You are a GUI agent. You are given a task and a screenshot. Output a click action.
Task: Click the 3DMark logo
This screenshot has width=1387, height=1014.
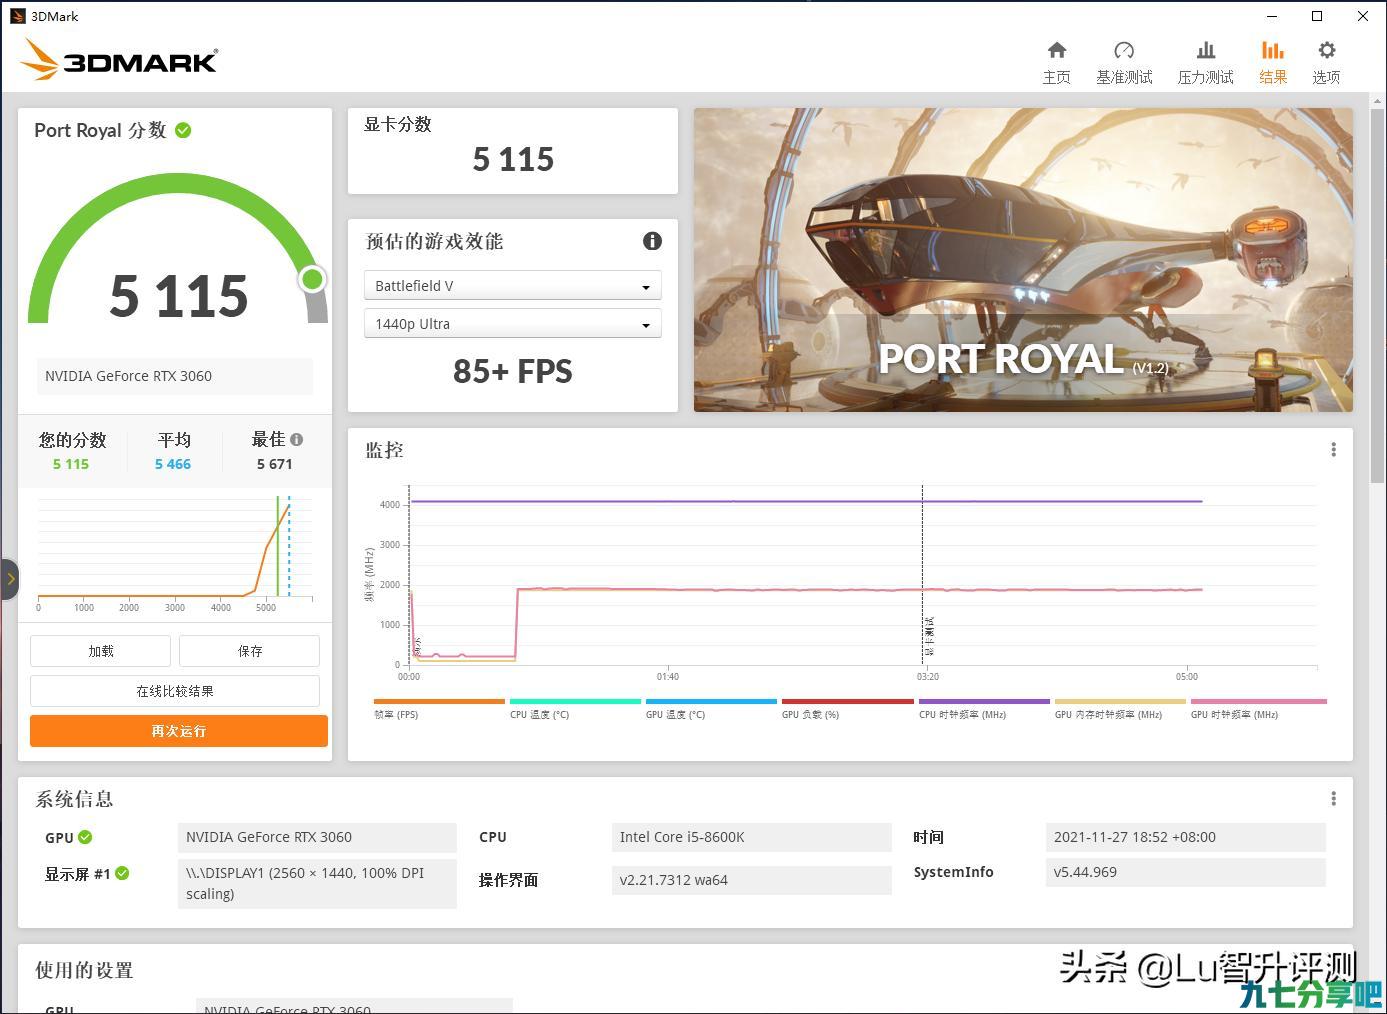(118, 60)
